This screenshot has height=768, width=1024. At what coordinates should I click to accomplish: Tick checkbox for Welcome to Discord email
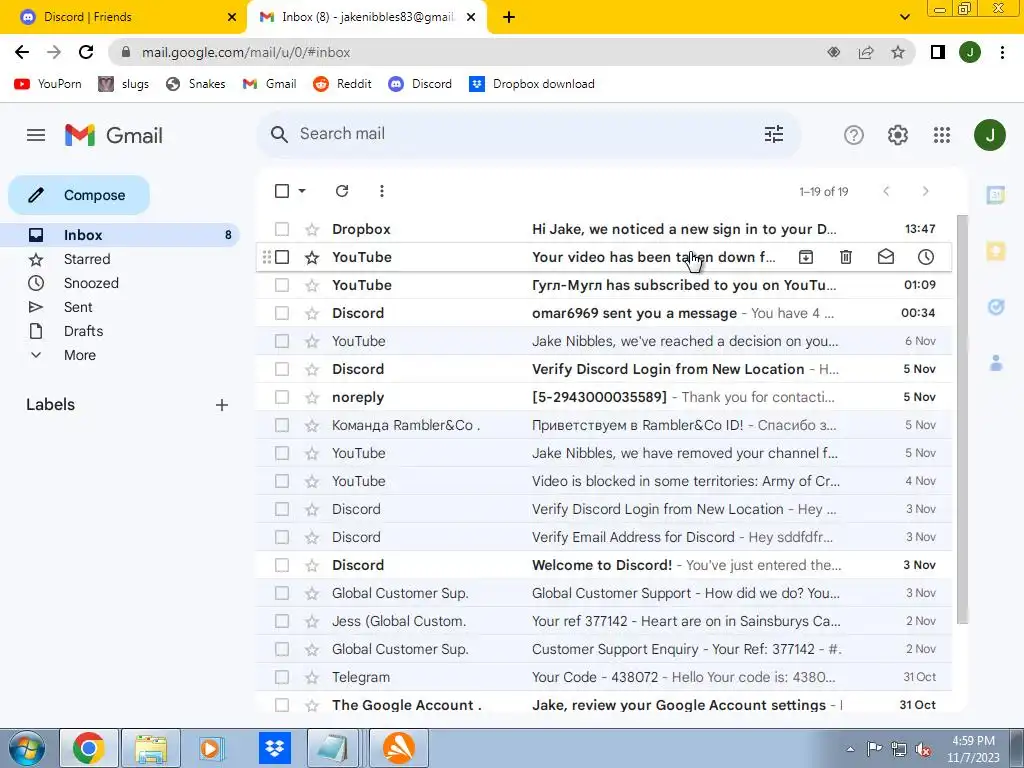(281, 565)
